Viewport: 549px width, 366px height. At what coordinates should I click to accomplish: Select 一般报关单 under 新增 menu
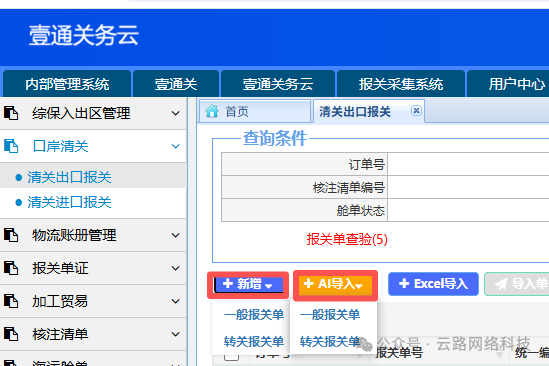(x=254, y=315)
